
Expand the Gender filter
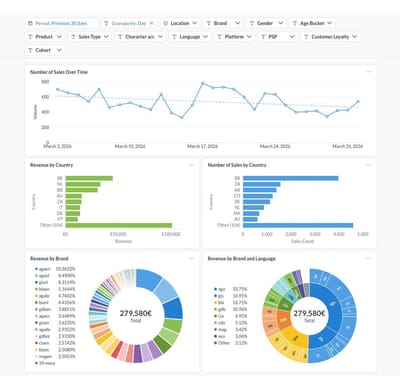[266, 23]
